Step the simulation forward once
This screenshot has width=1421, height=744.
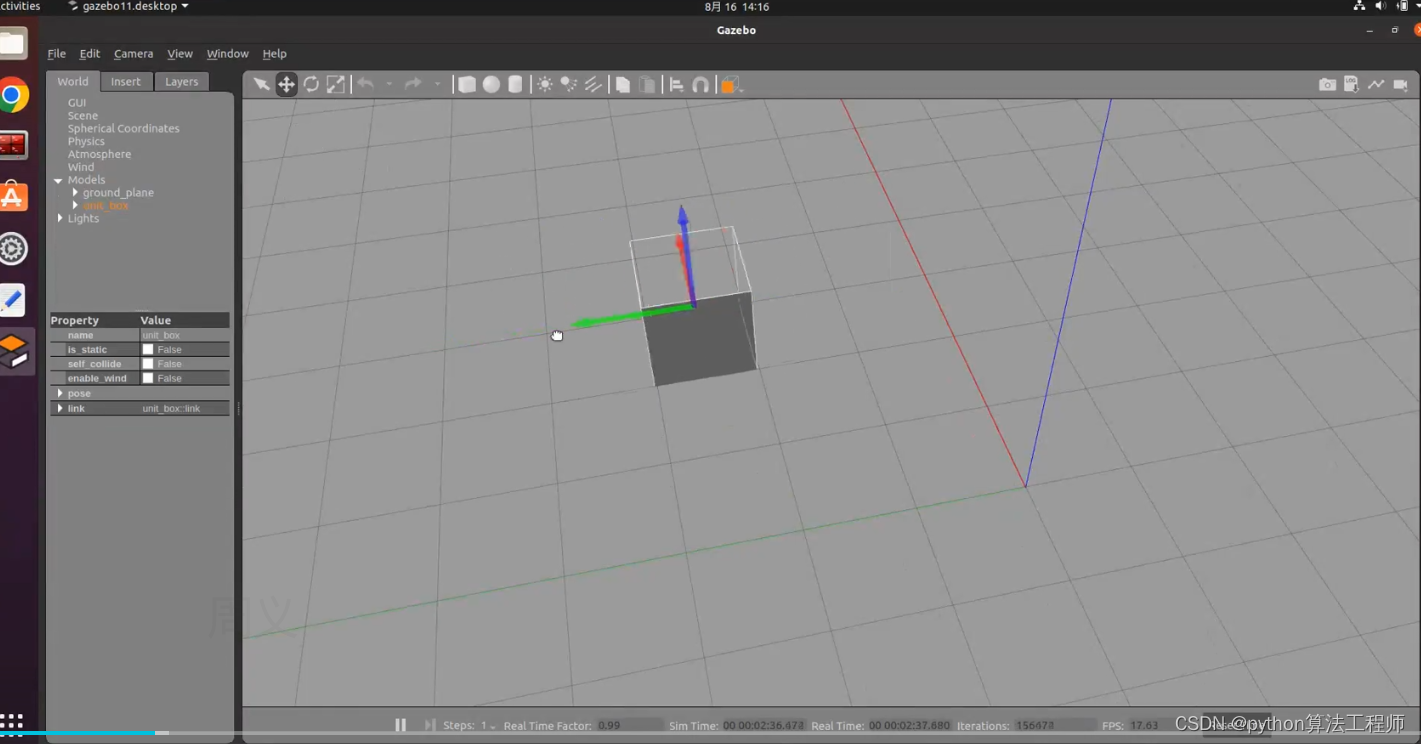429,725
